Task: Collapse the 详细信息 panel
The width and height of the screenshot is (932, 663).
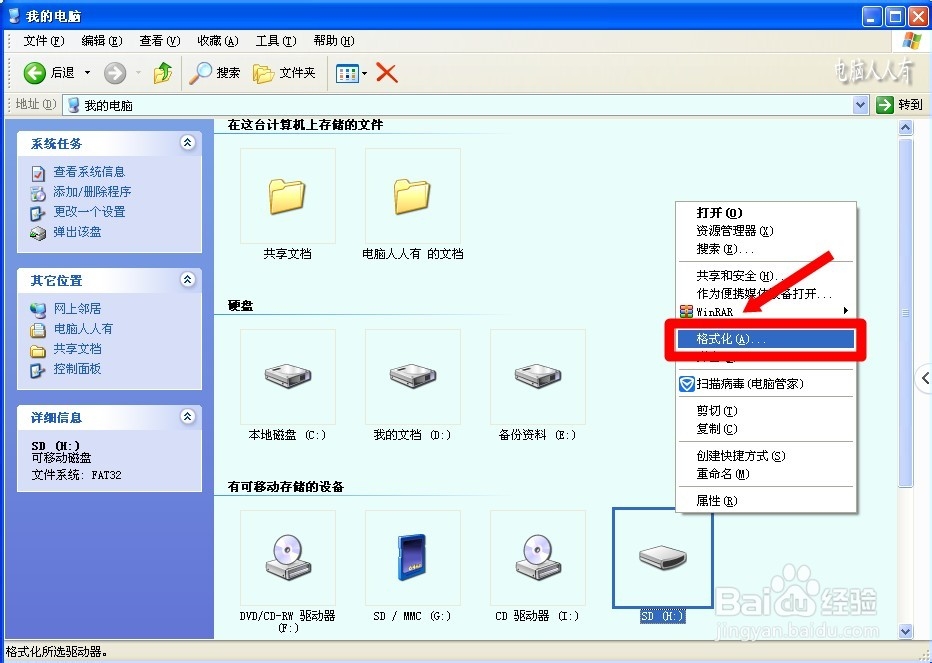Action: 188,417
